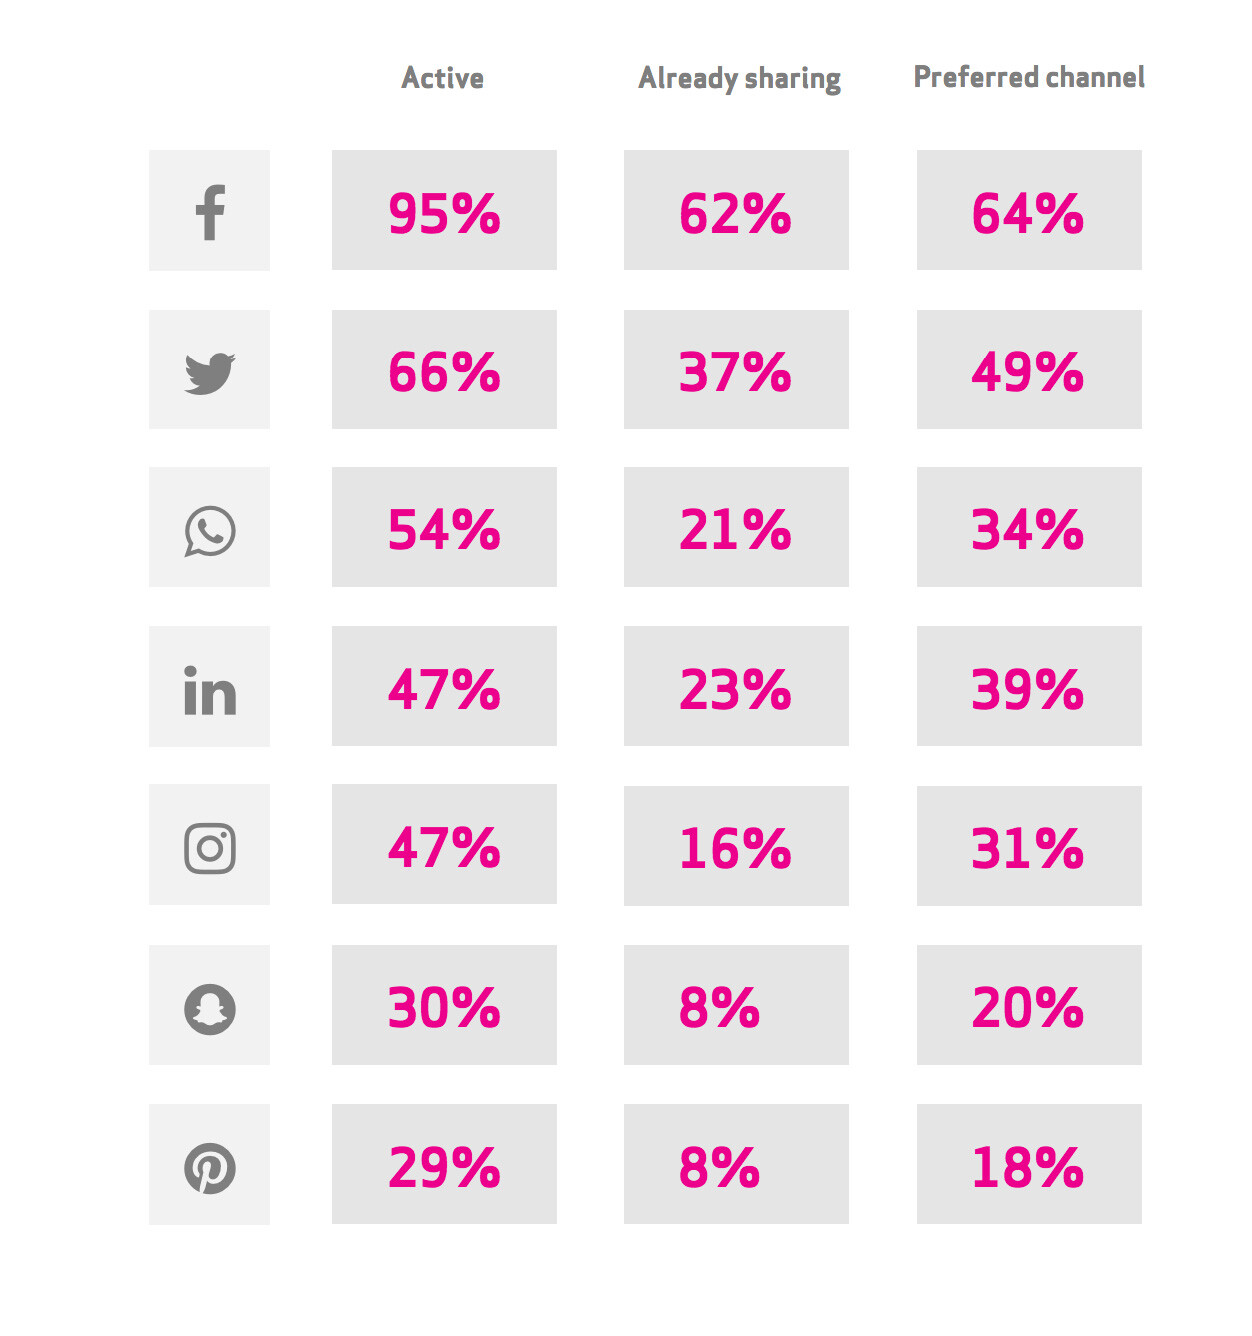Image resolution: width=1252 pixels, height=1336 pixels.
Task: Open the LinkedIn icon tile
Action: pyautogui.click(x=209, y=686)
